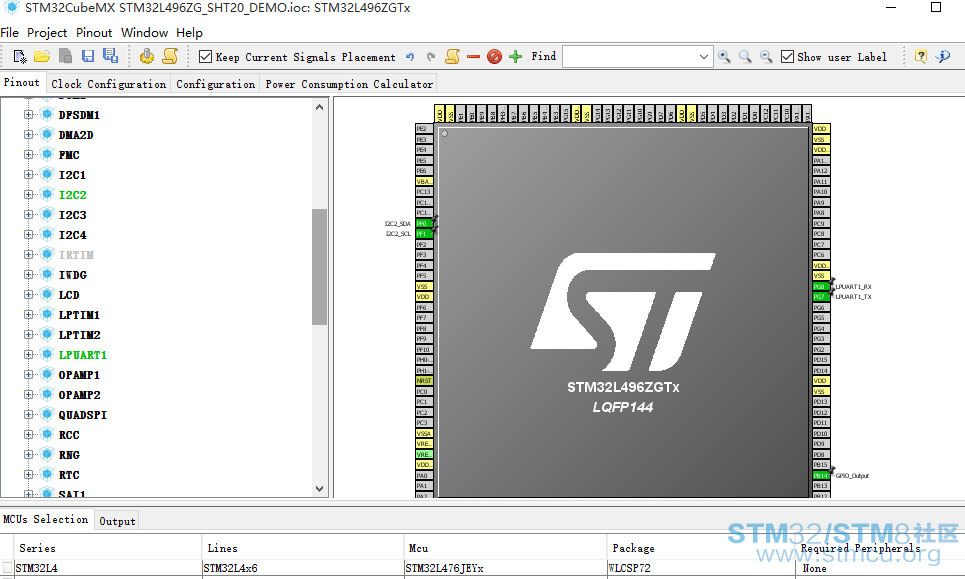Image resolution: width=965 pixels, height=579 pixels.
Task: Expand the DFSDM1 tree node
Action: [x=28, y=114]
